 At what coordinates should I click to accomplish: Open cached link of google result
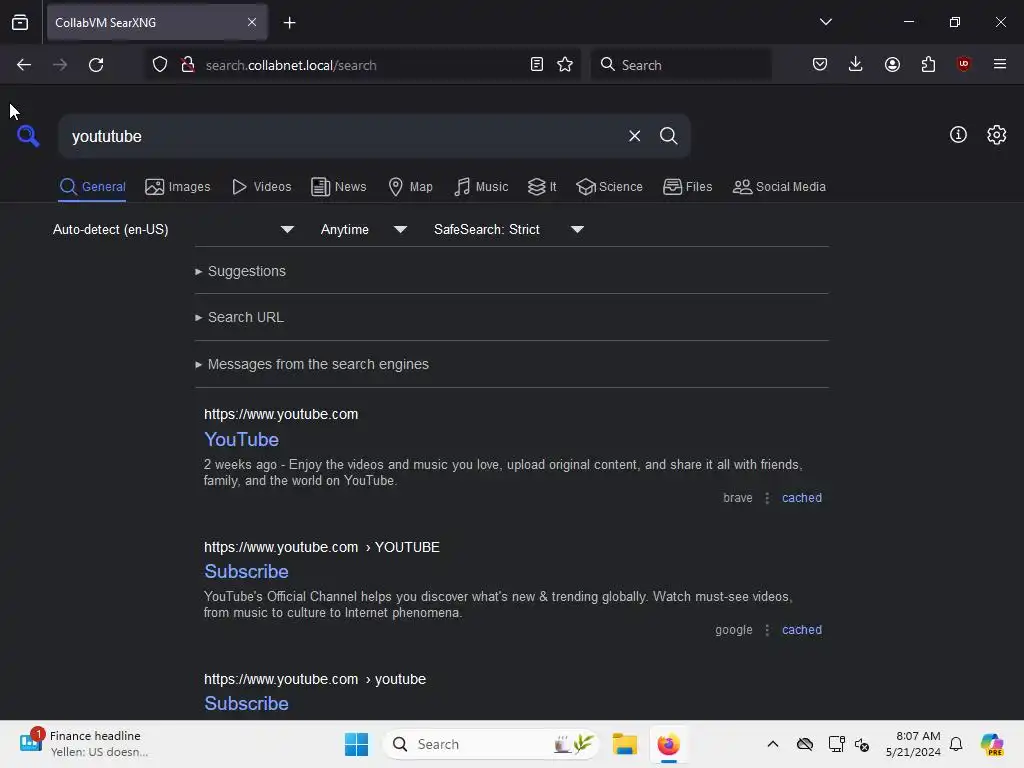click(x=802, y=630)
